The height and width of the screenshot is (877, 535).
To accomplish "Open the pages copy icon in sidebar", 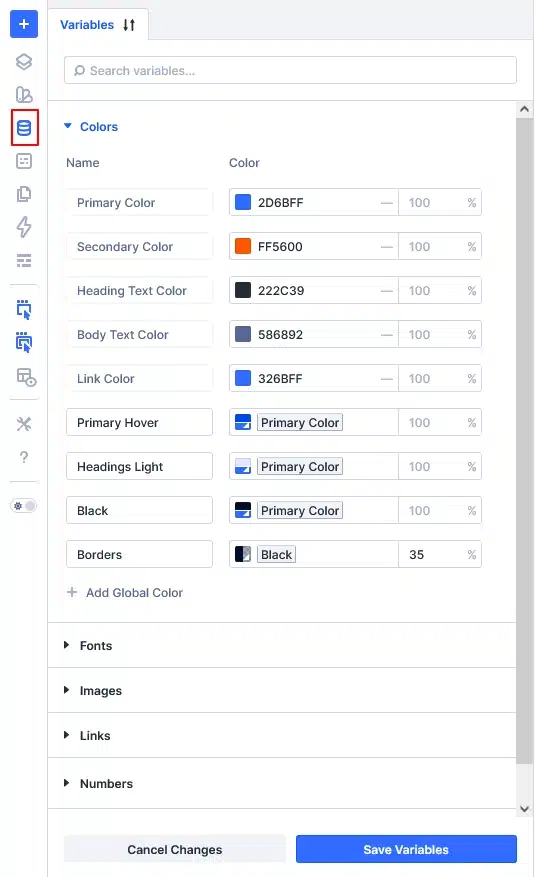I will pyautogui.click(x=24, y=194).
